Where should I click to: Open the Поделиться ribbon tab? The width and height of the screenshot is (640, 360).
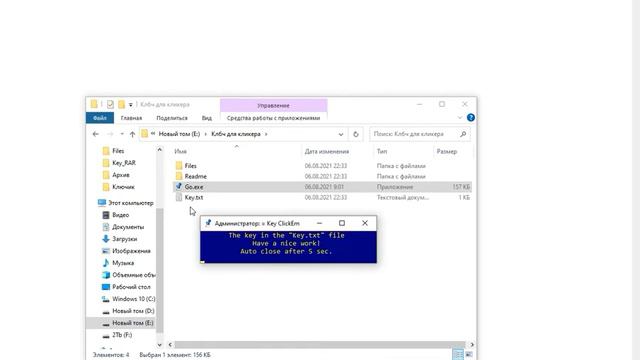click(172, 118)
